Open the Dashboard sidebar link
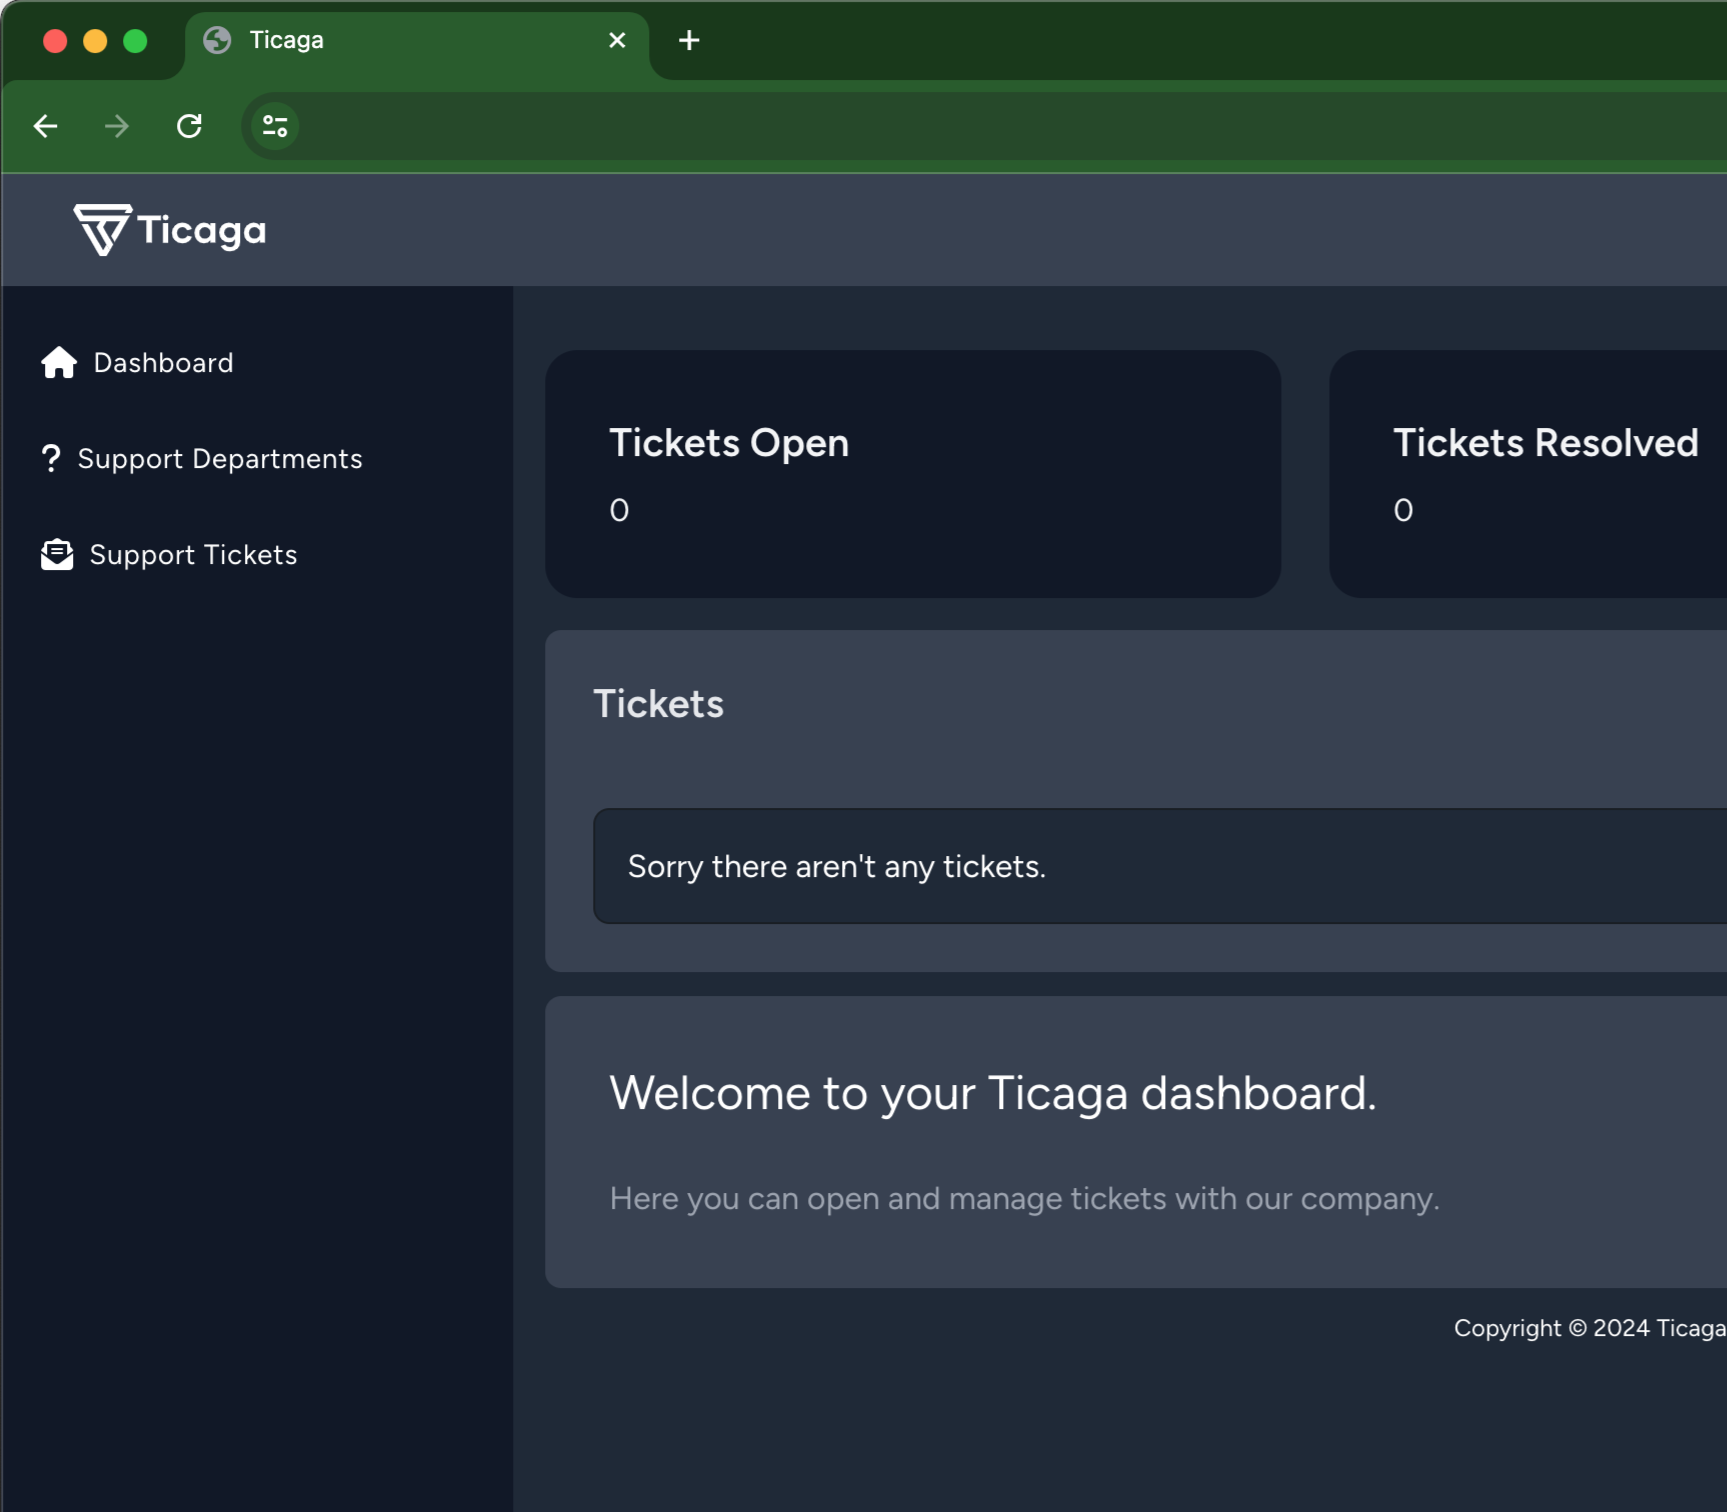The height and width of the screenshot is (1512, 1727). tap(137, 362)
